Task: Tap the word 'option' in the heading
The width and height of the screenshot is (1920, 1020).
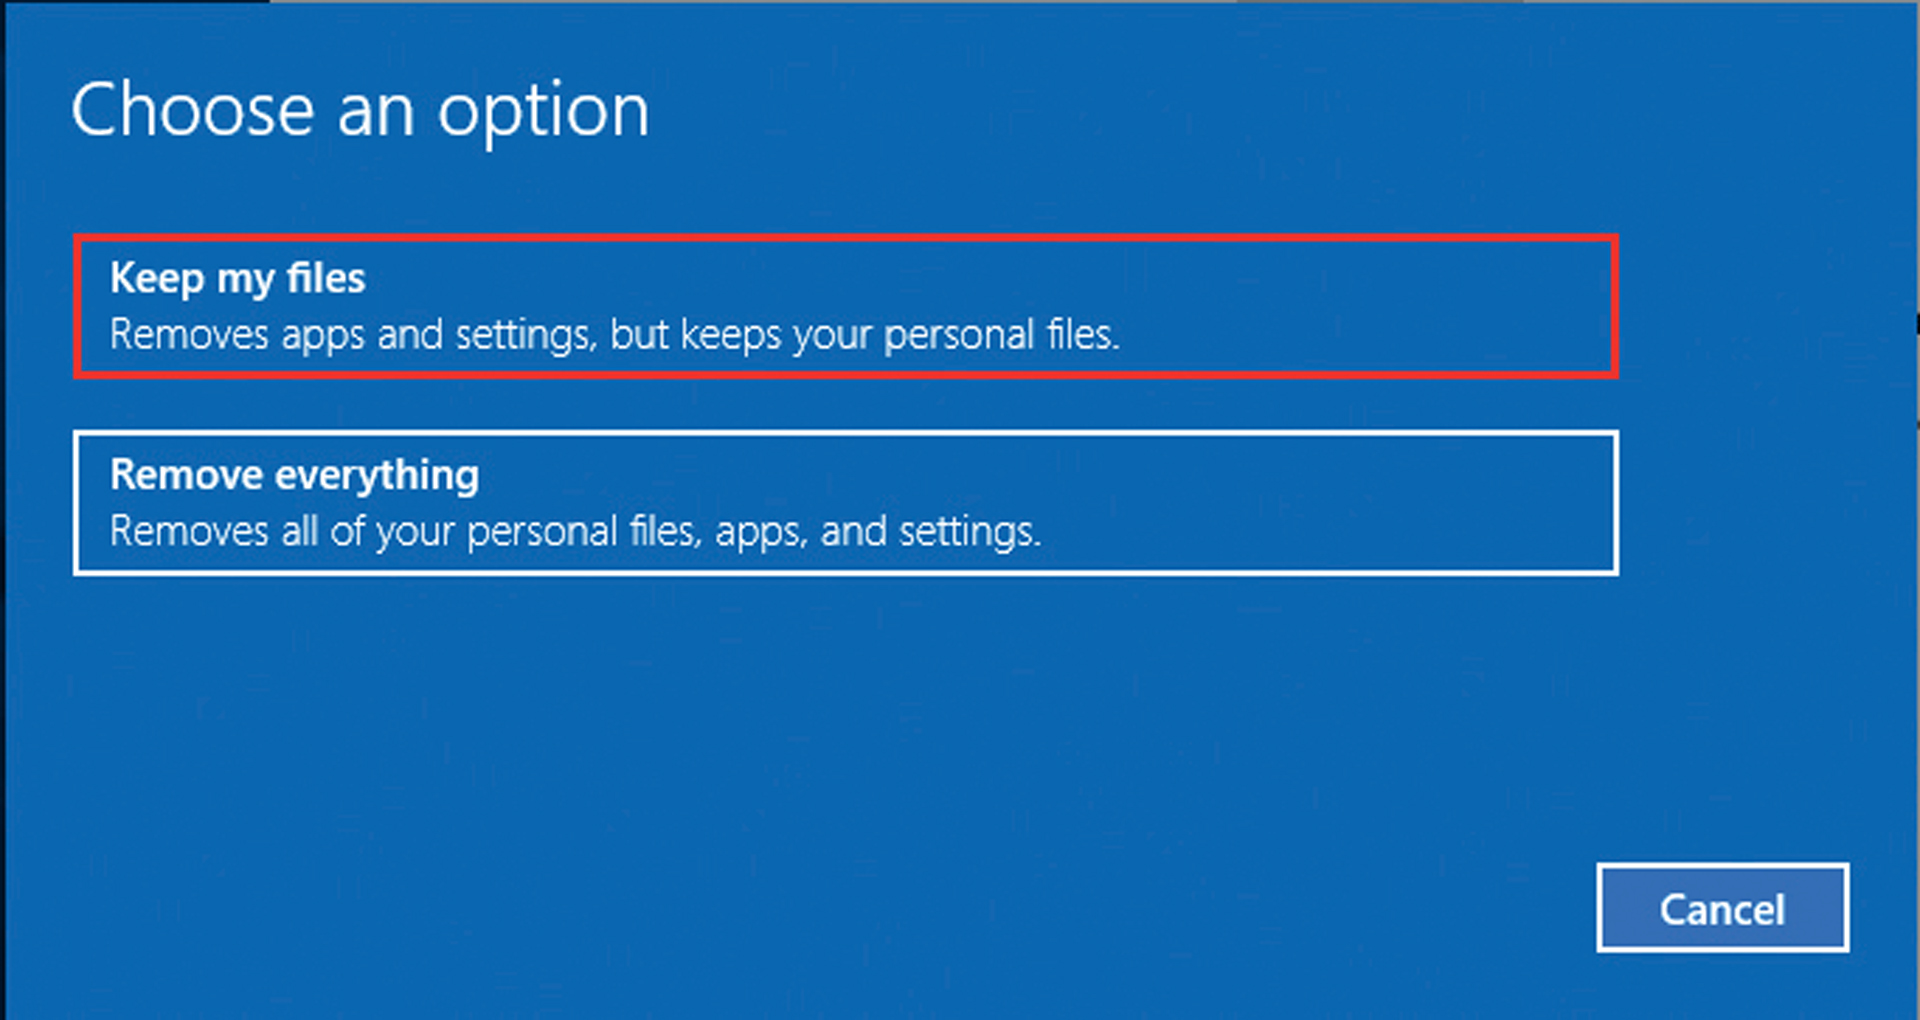Action: (x=543, y=112)
